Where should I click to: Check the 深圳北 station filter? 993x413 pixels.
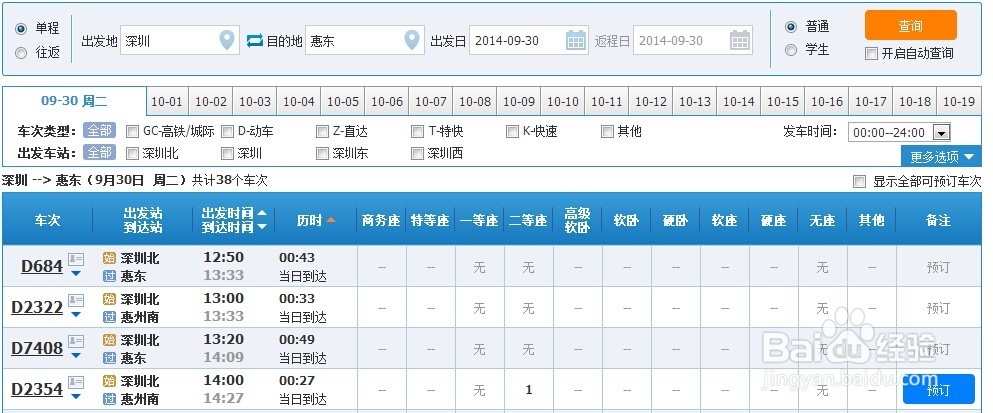[x=132, y=153]
